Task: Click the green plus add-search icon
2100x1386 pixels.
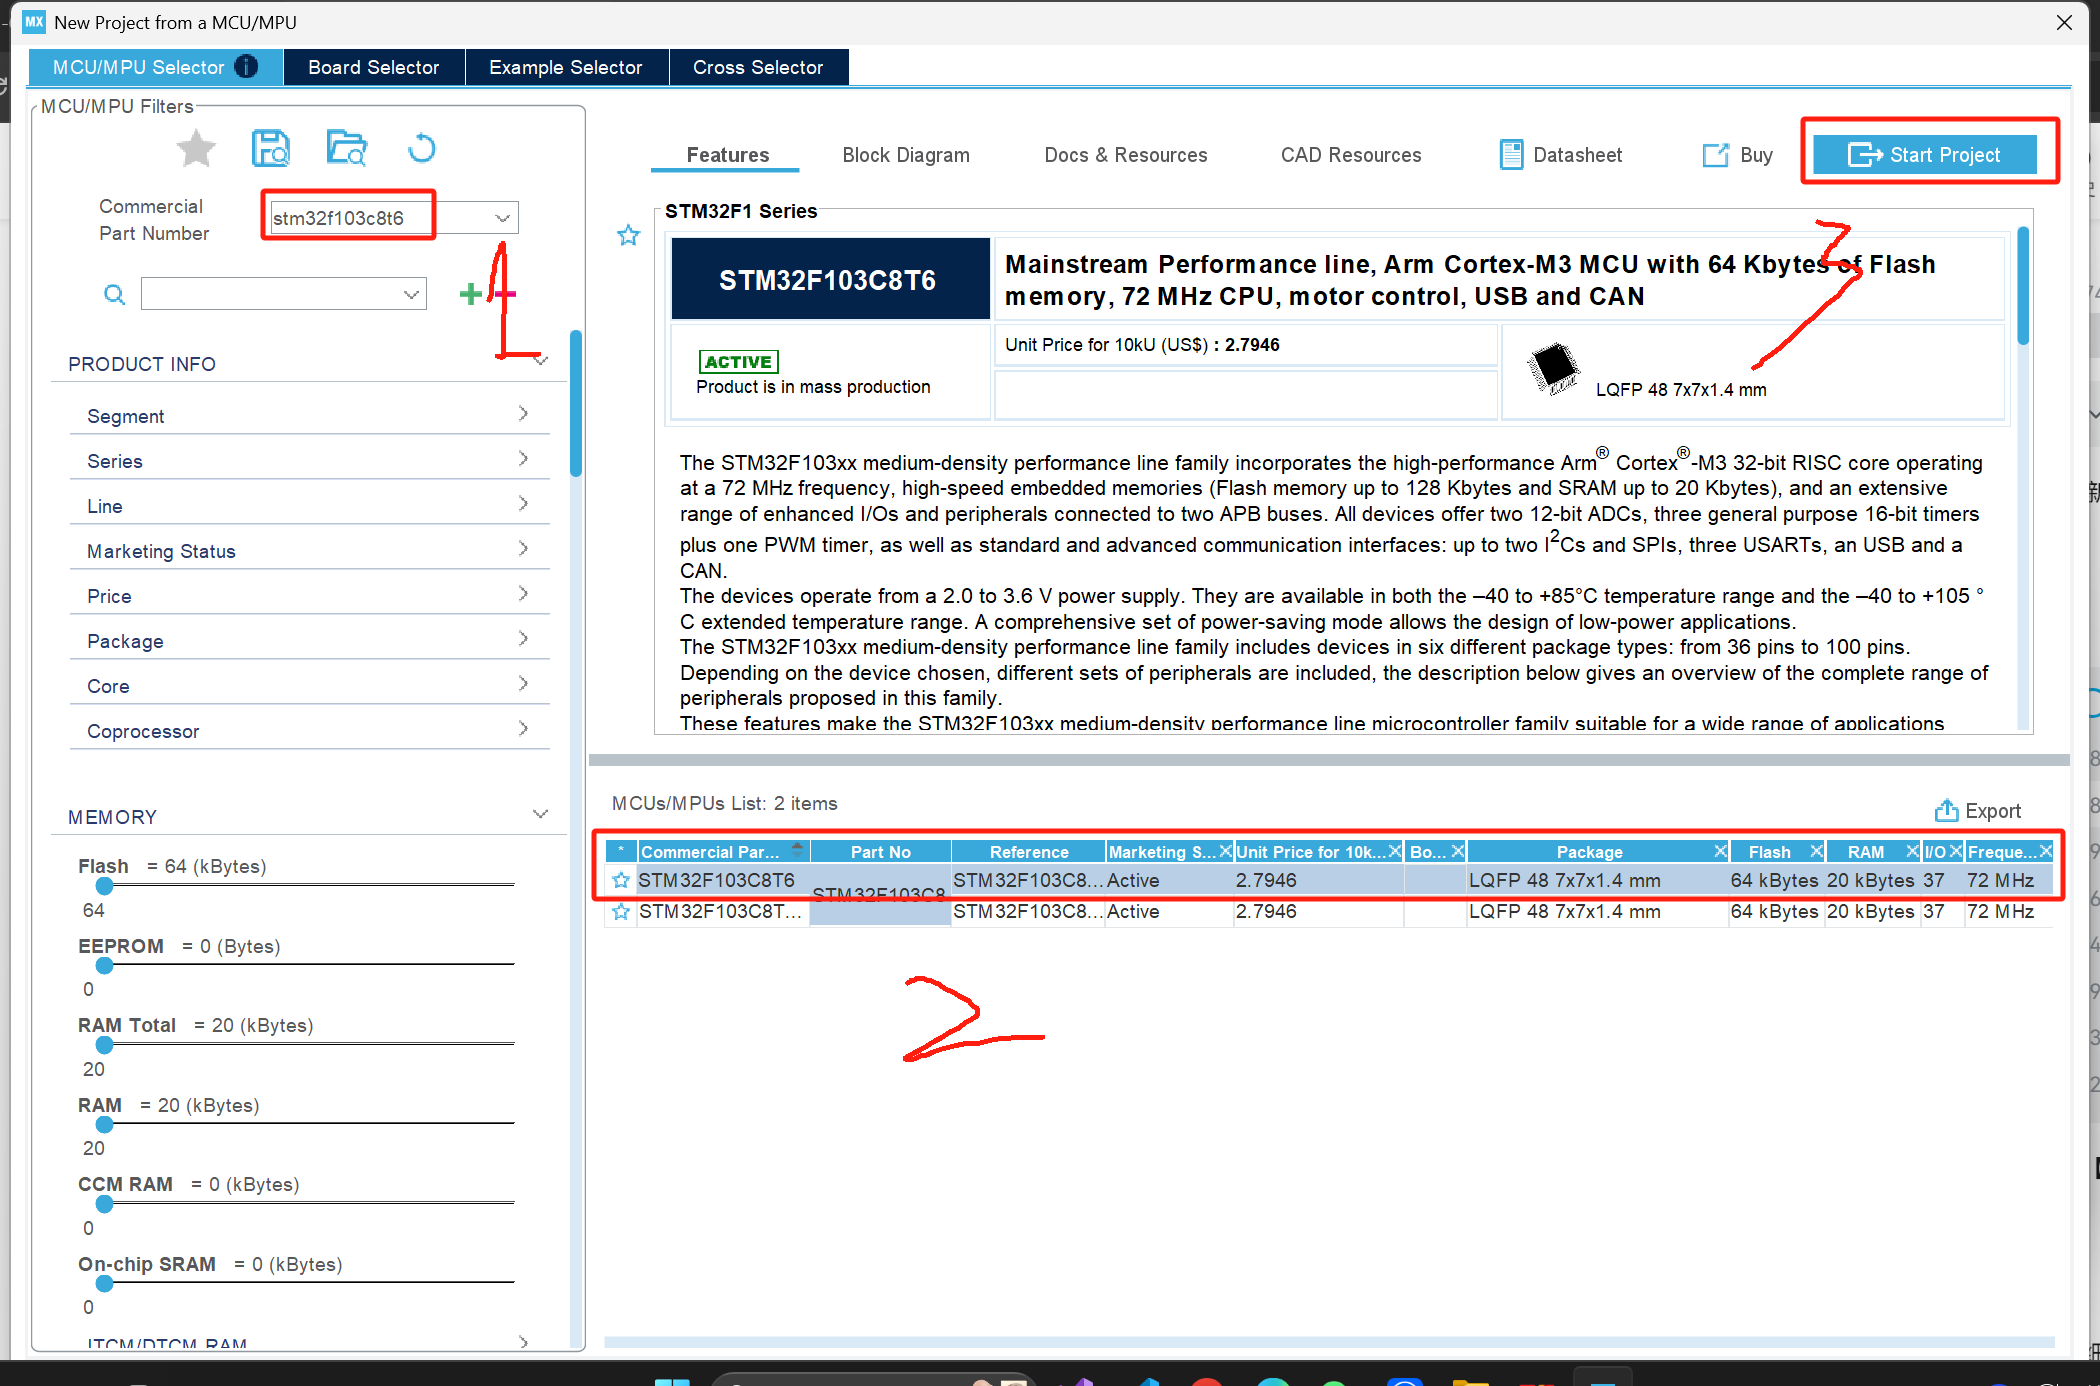Action: [470, 294]
